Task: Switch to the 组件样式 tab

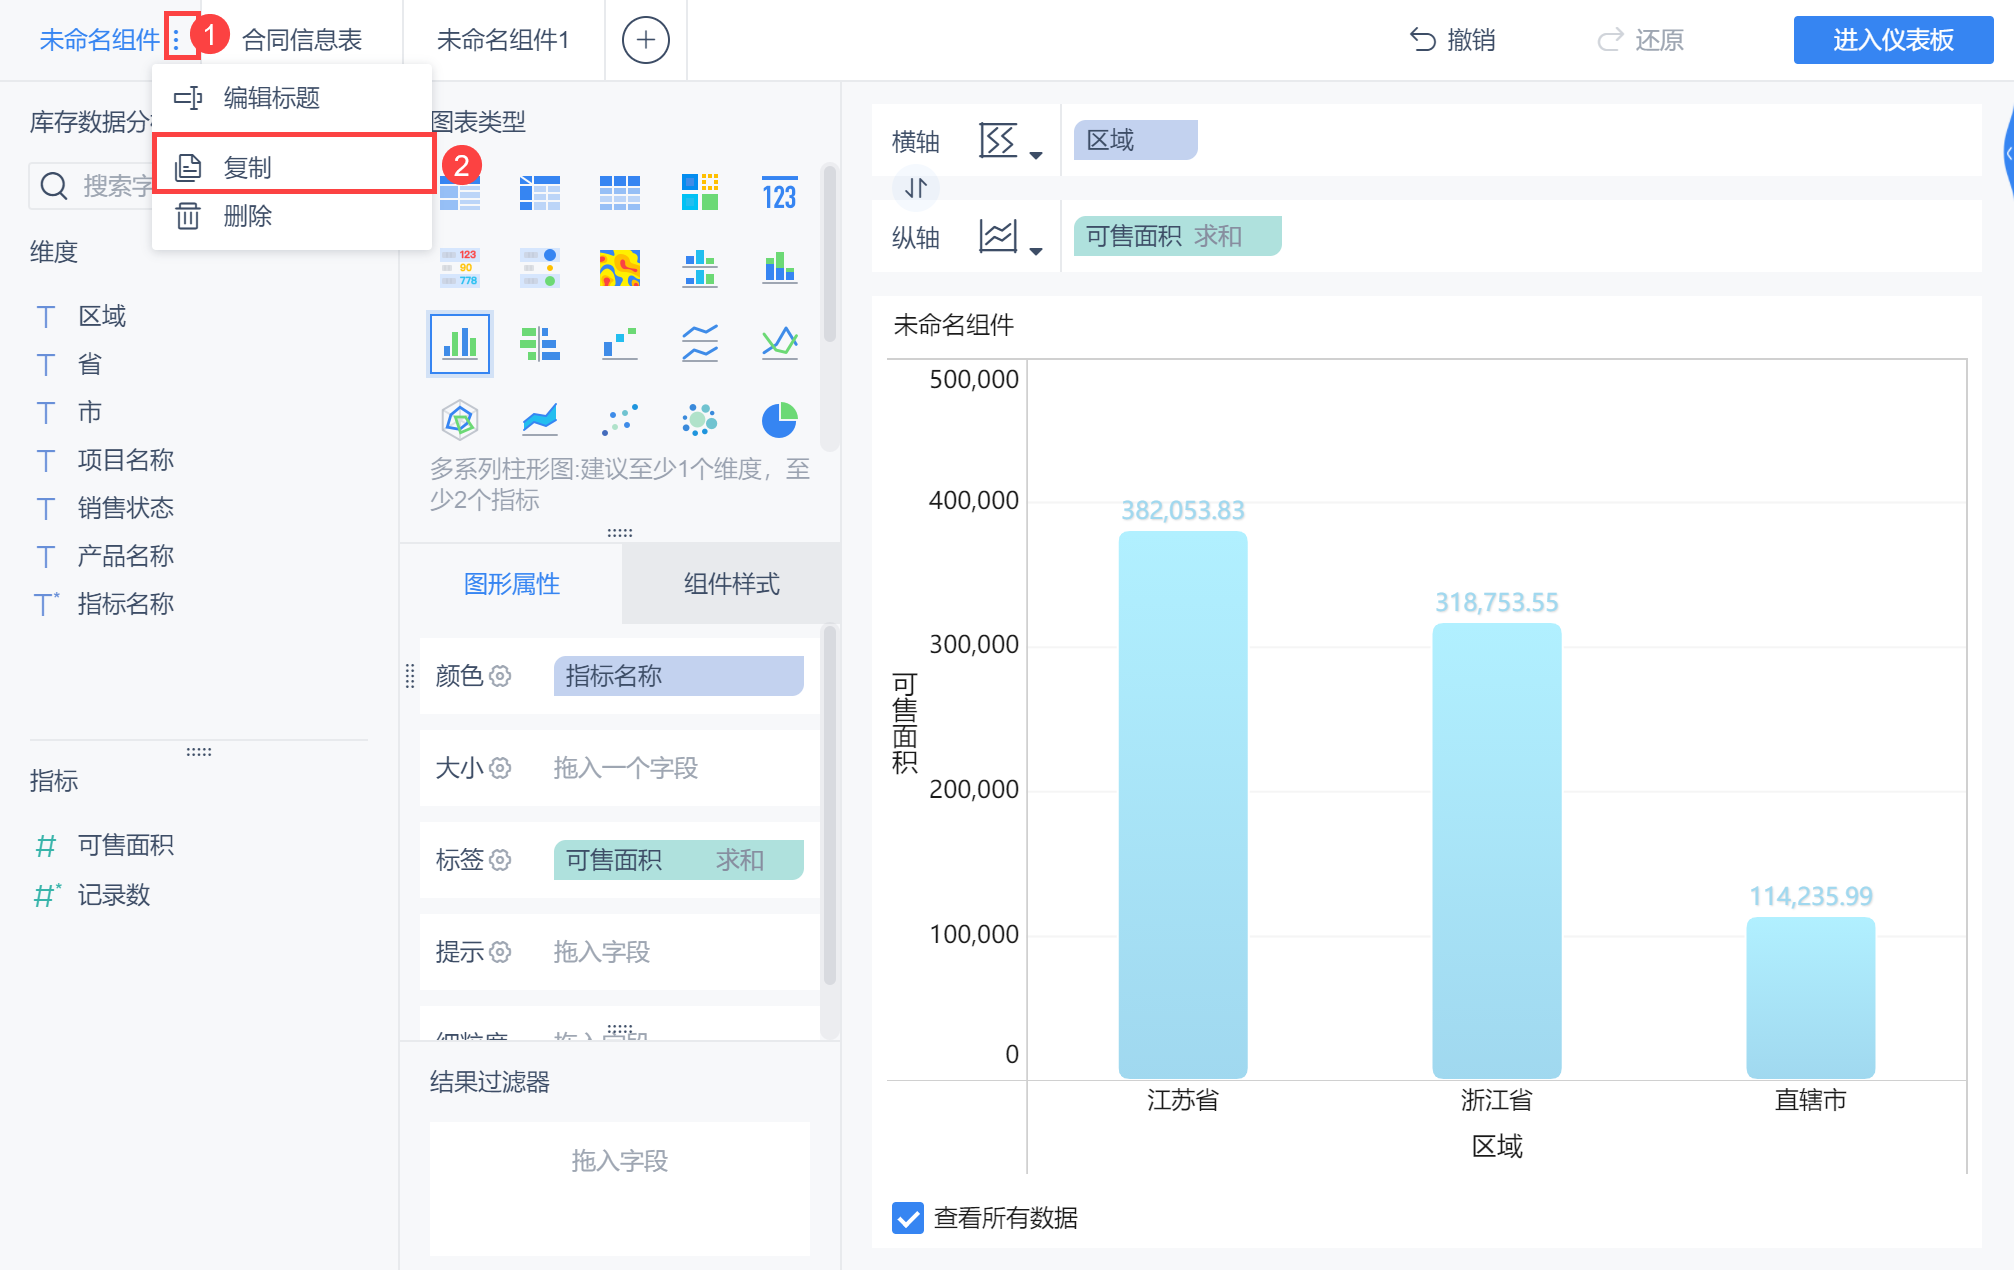Action: coord(730,584)
